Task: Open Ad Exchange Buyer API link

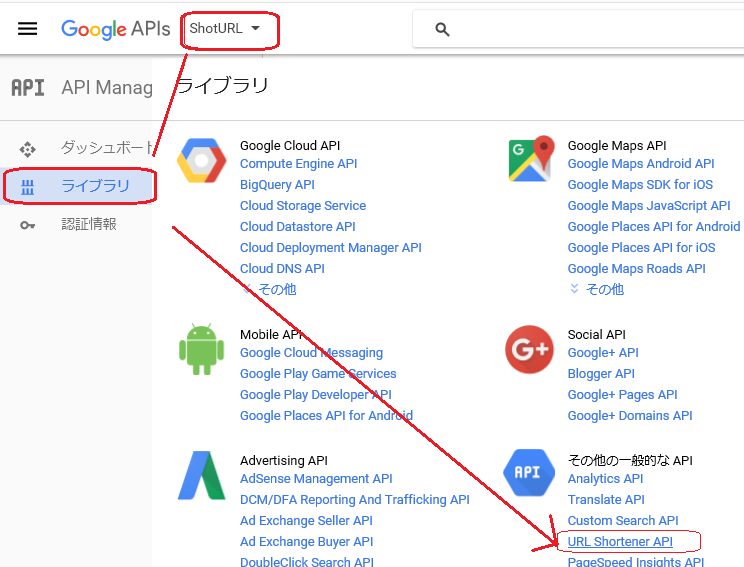Action: pos(307,541)
